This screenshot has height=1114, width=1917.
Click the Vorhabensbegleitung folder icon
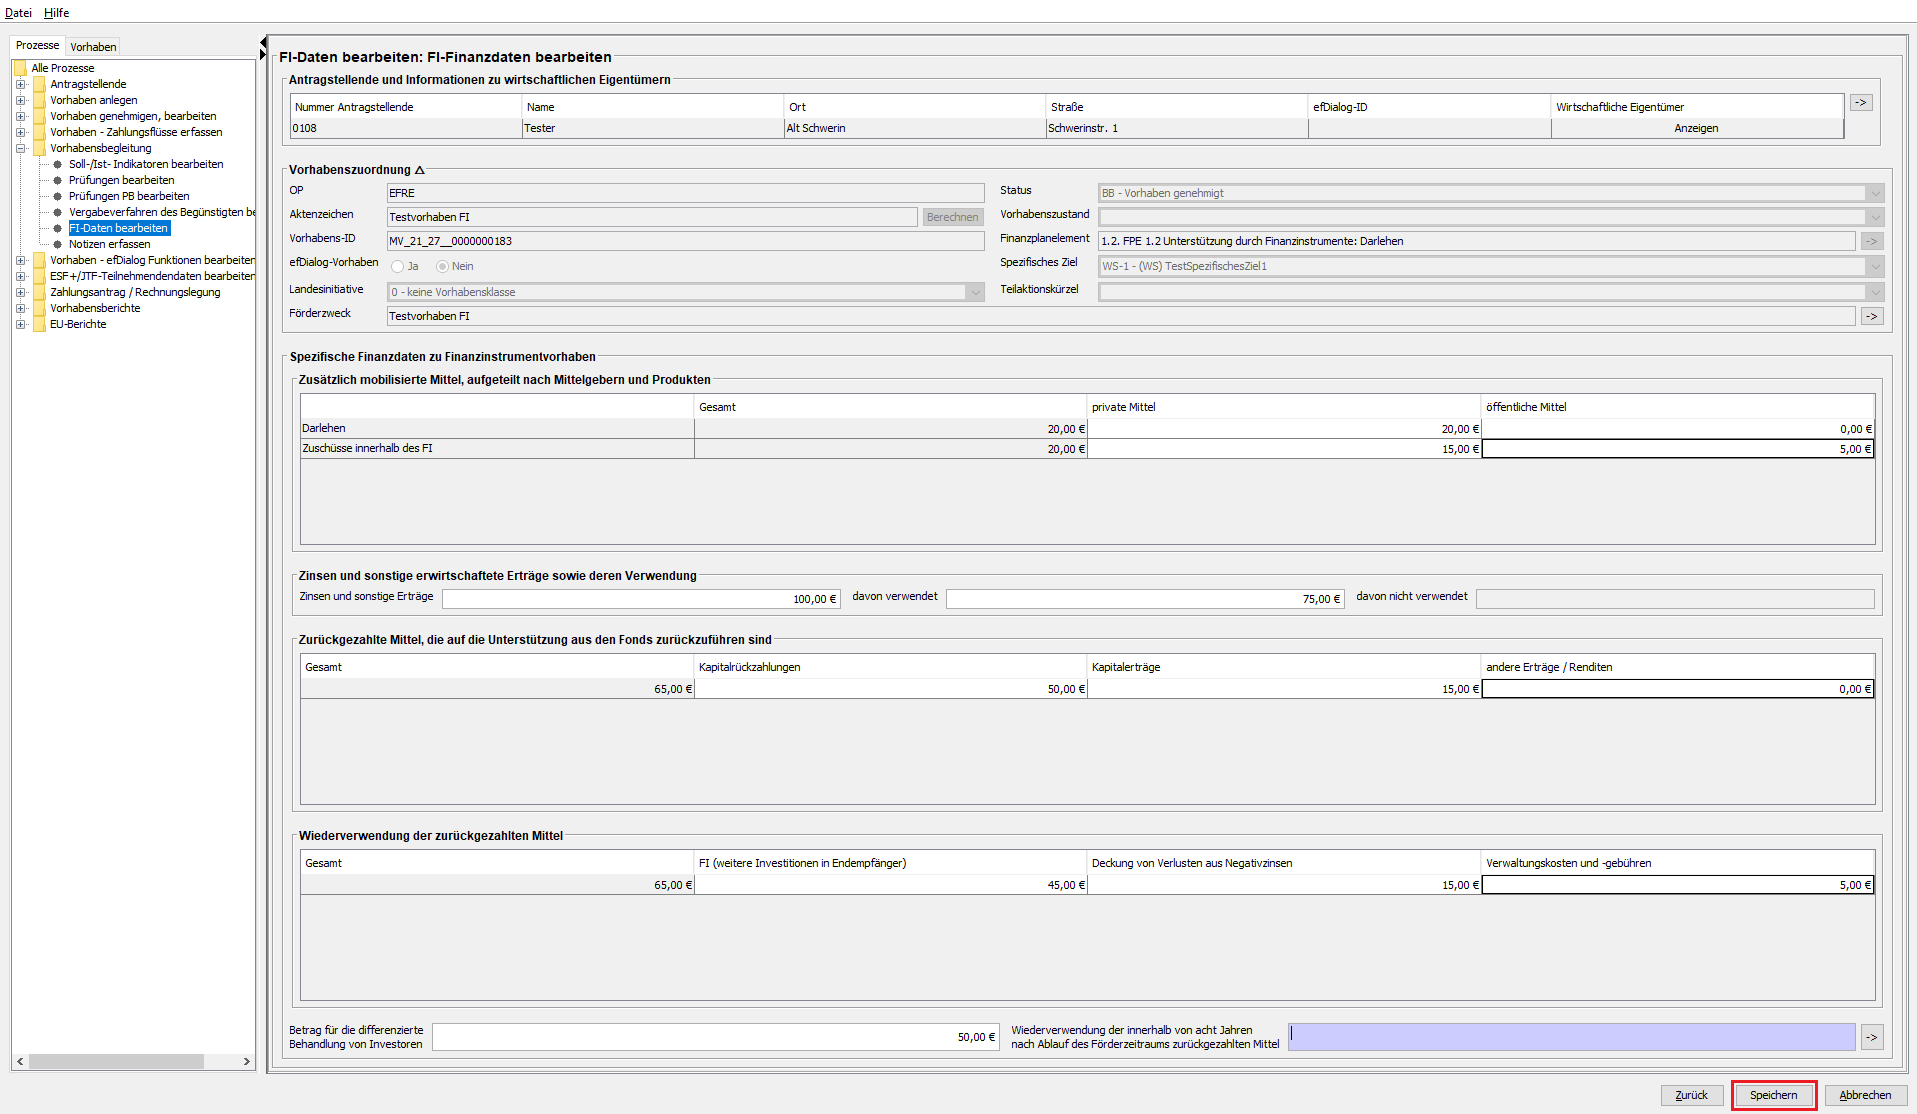(x=39, y=148)
